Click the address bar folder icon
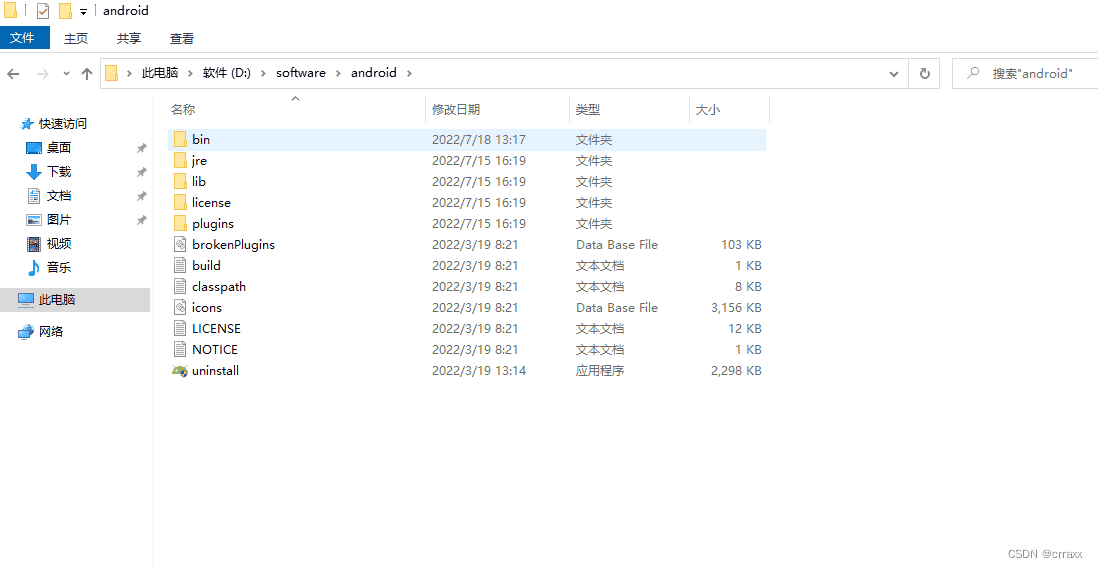This screenshot has width=1098, height=568. 111,73
